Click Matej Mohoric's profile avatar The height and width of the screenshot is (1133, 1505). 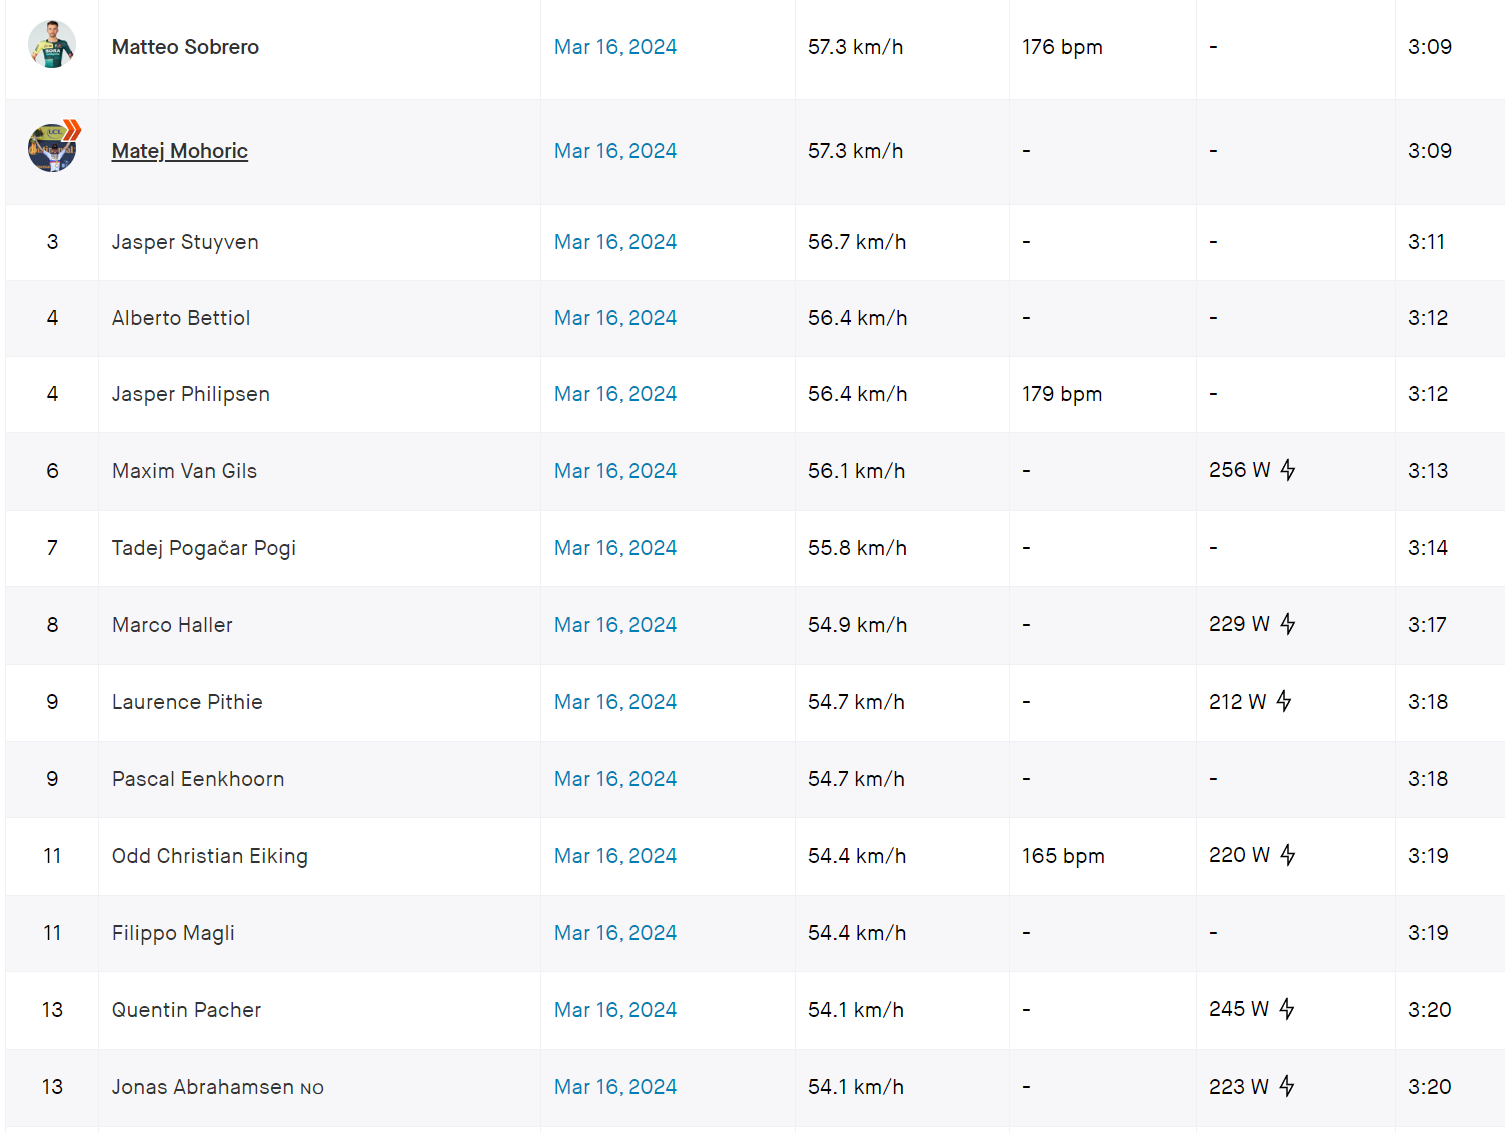(x=52, y=149)
